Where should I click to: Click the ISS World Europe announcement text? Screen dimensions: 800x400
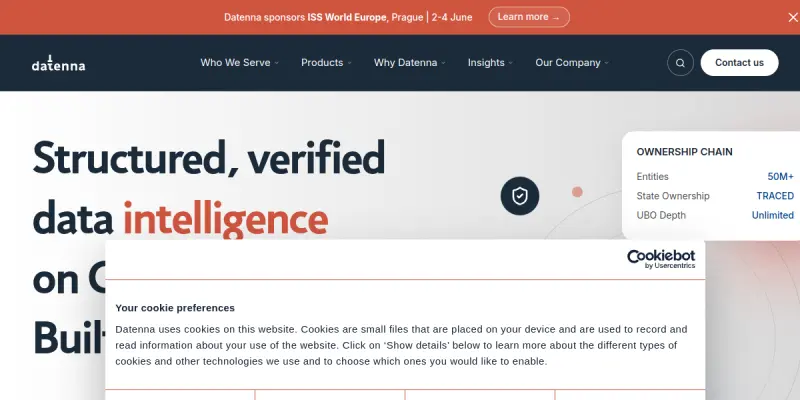click(348, 17)
